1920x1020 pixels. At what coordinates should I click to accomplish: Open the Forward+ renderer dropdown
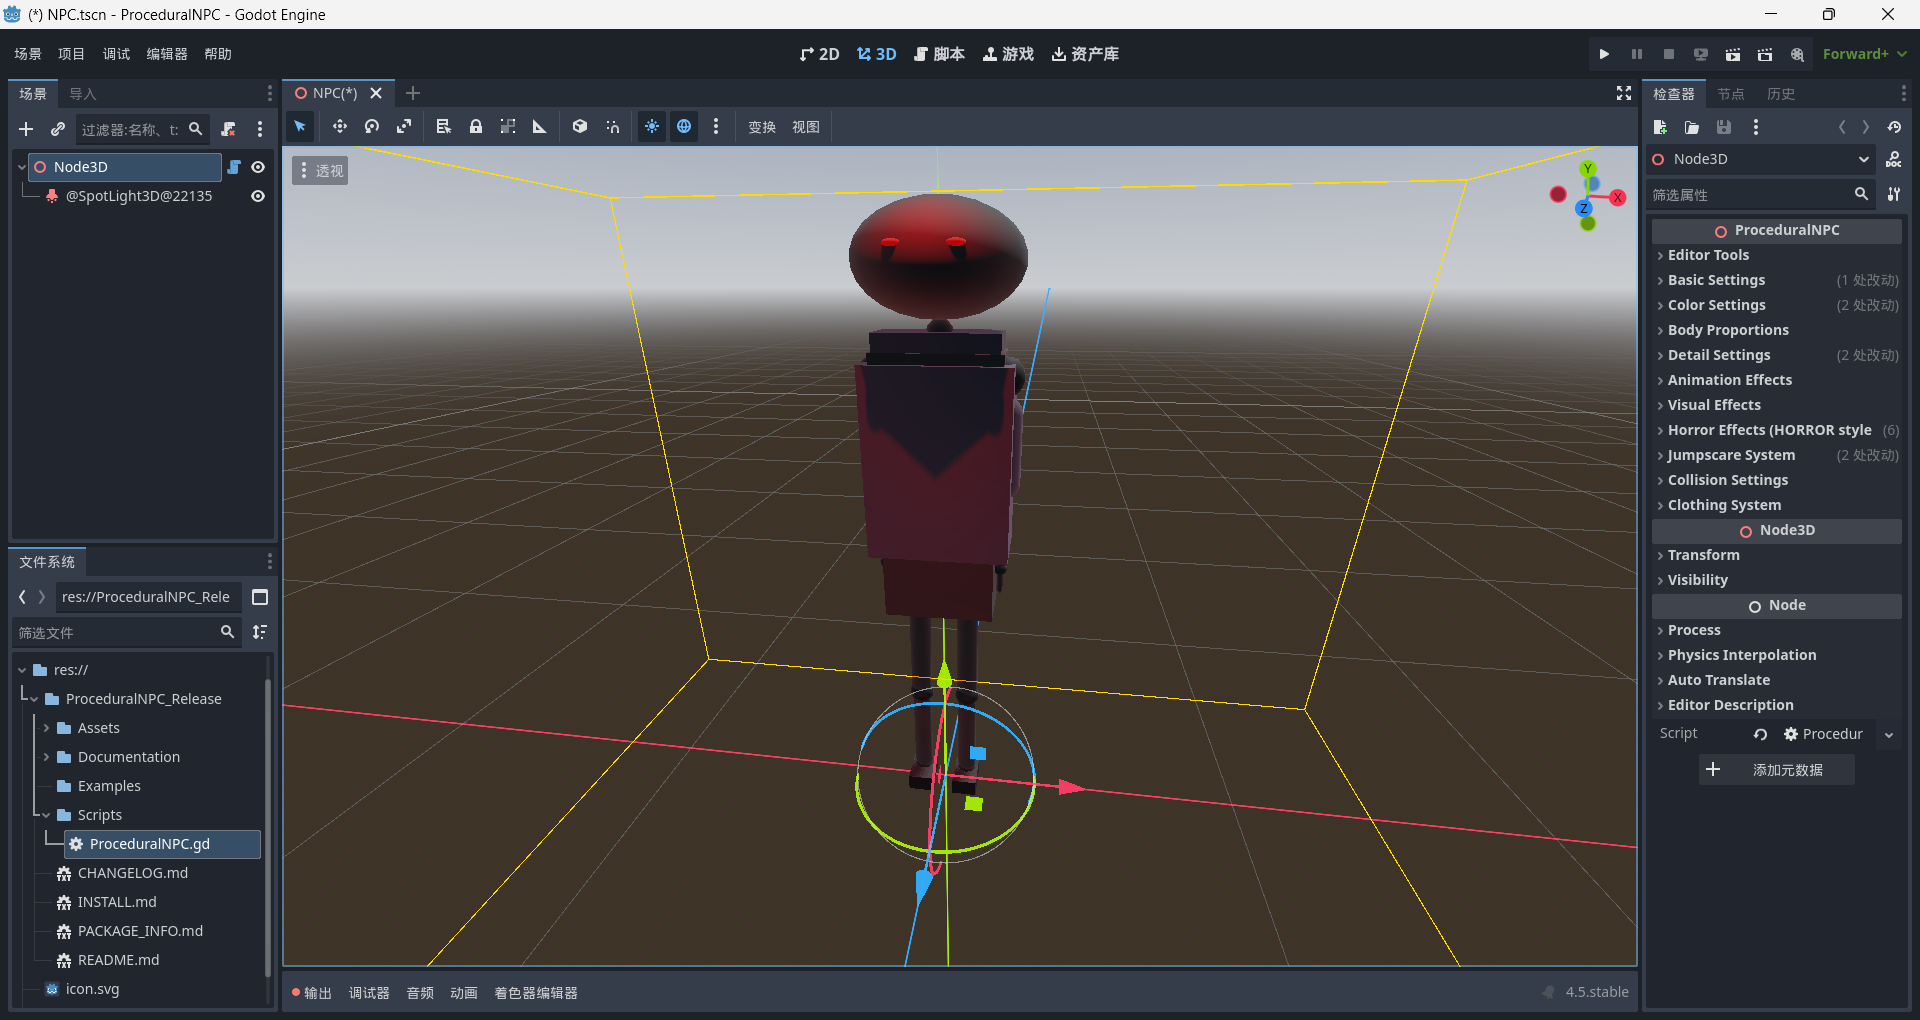1864,54
